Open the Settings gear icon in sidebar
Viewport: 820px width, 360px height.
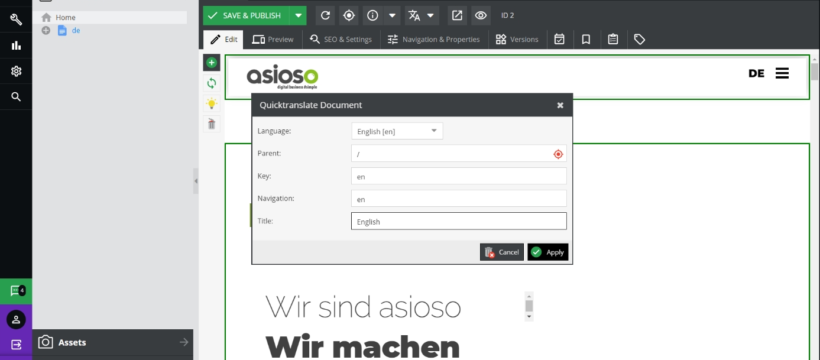(x=16, y=71)
